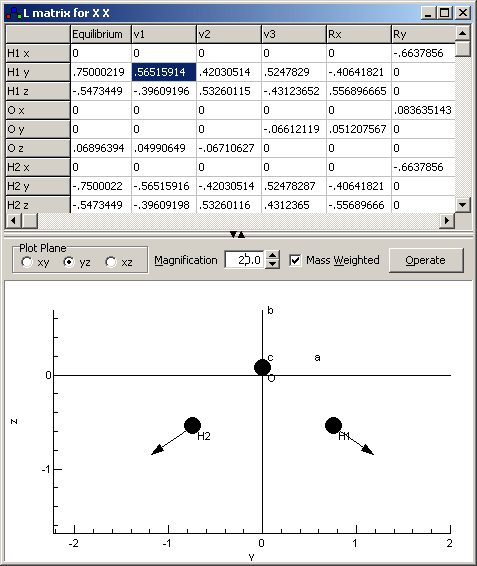
Task: Click the H1 atom dot in the plot
Action: coord(333,426)
